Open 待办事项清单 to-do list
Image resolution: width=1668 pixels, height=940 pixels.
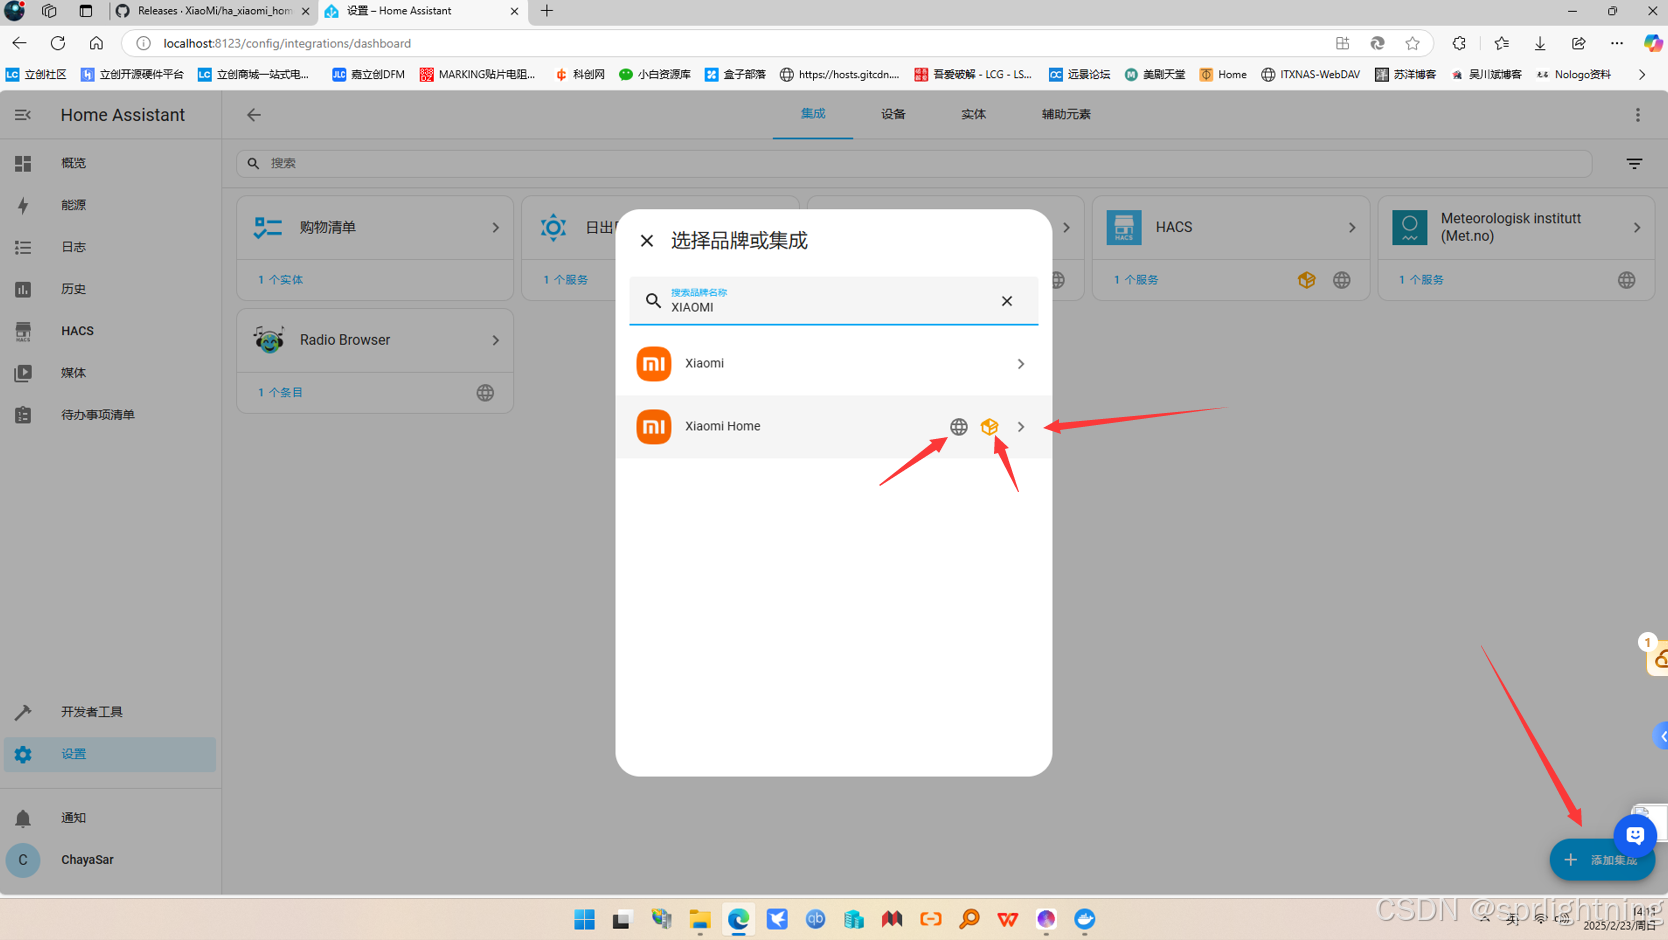coord(110,415)
